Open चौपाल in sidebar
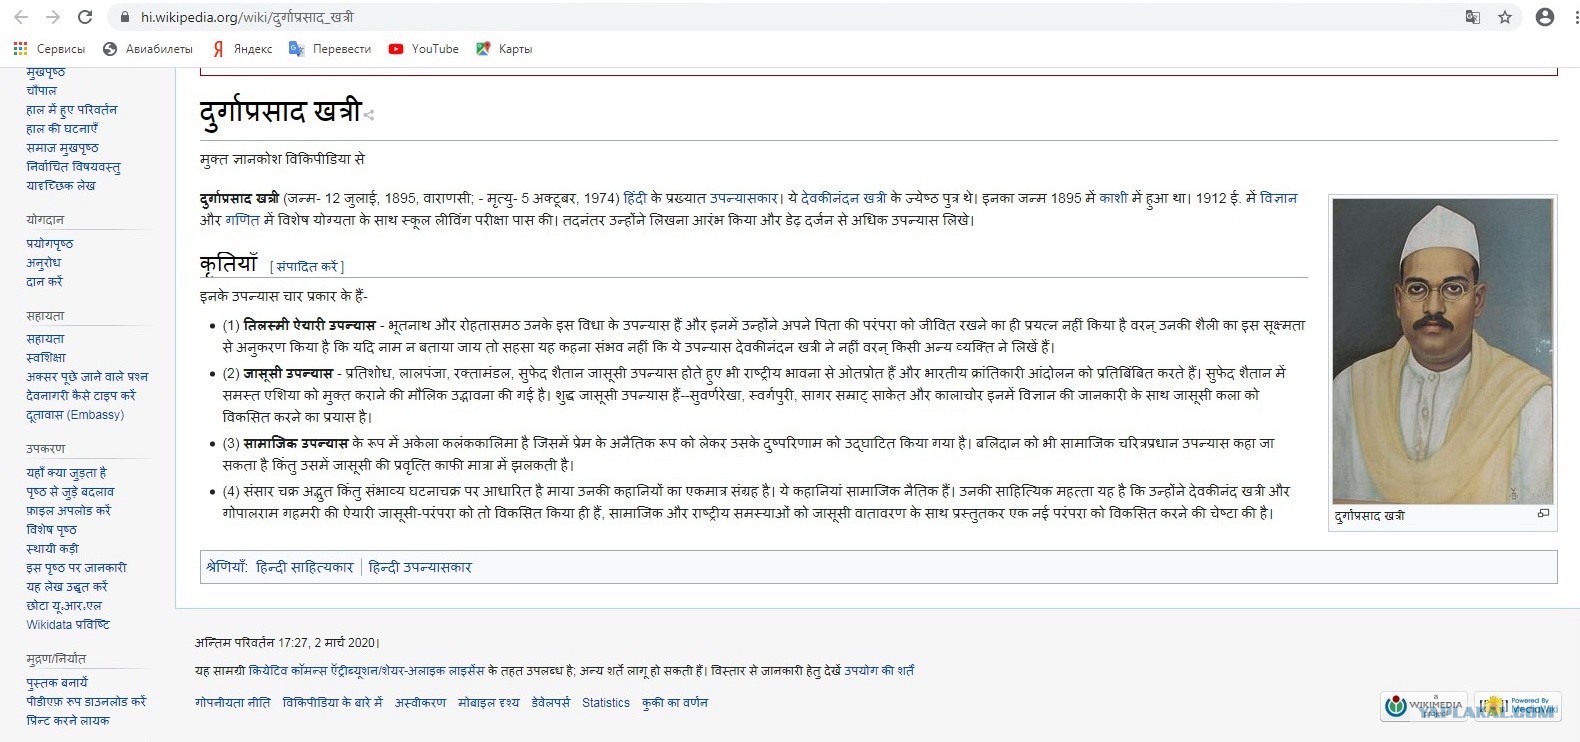The width and height of the screenshot is (1580, 742). click(42, 91)
